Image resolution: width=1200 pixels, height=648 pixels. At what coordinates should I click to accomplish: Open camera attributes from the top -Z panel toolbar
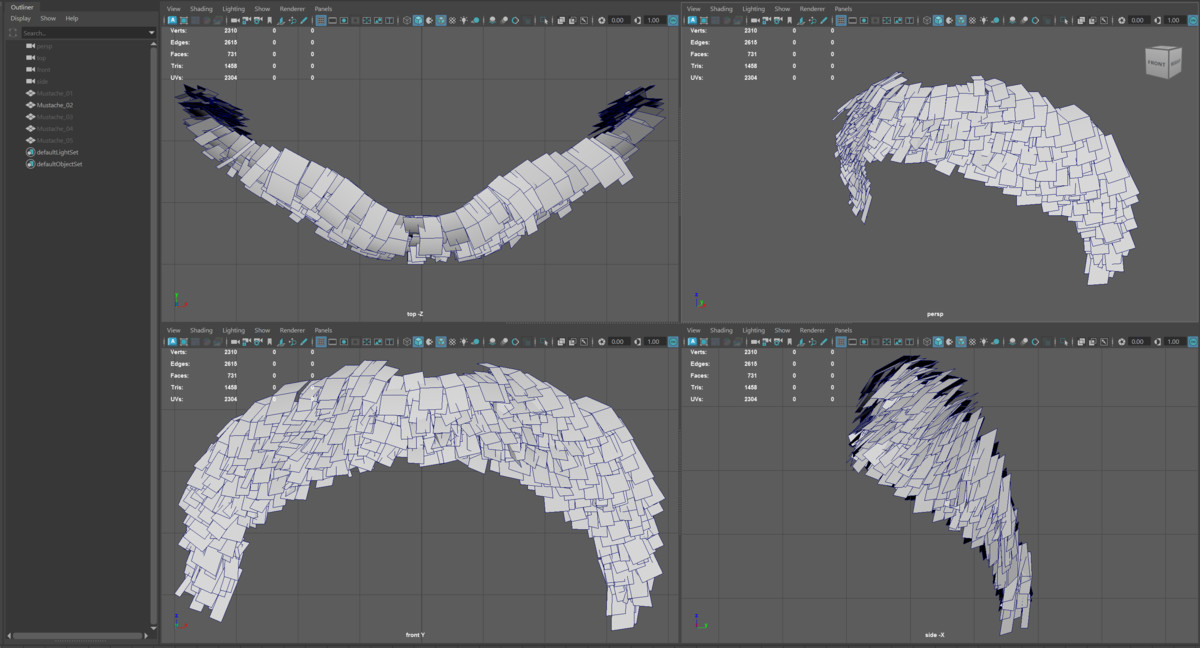point(258,20)
